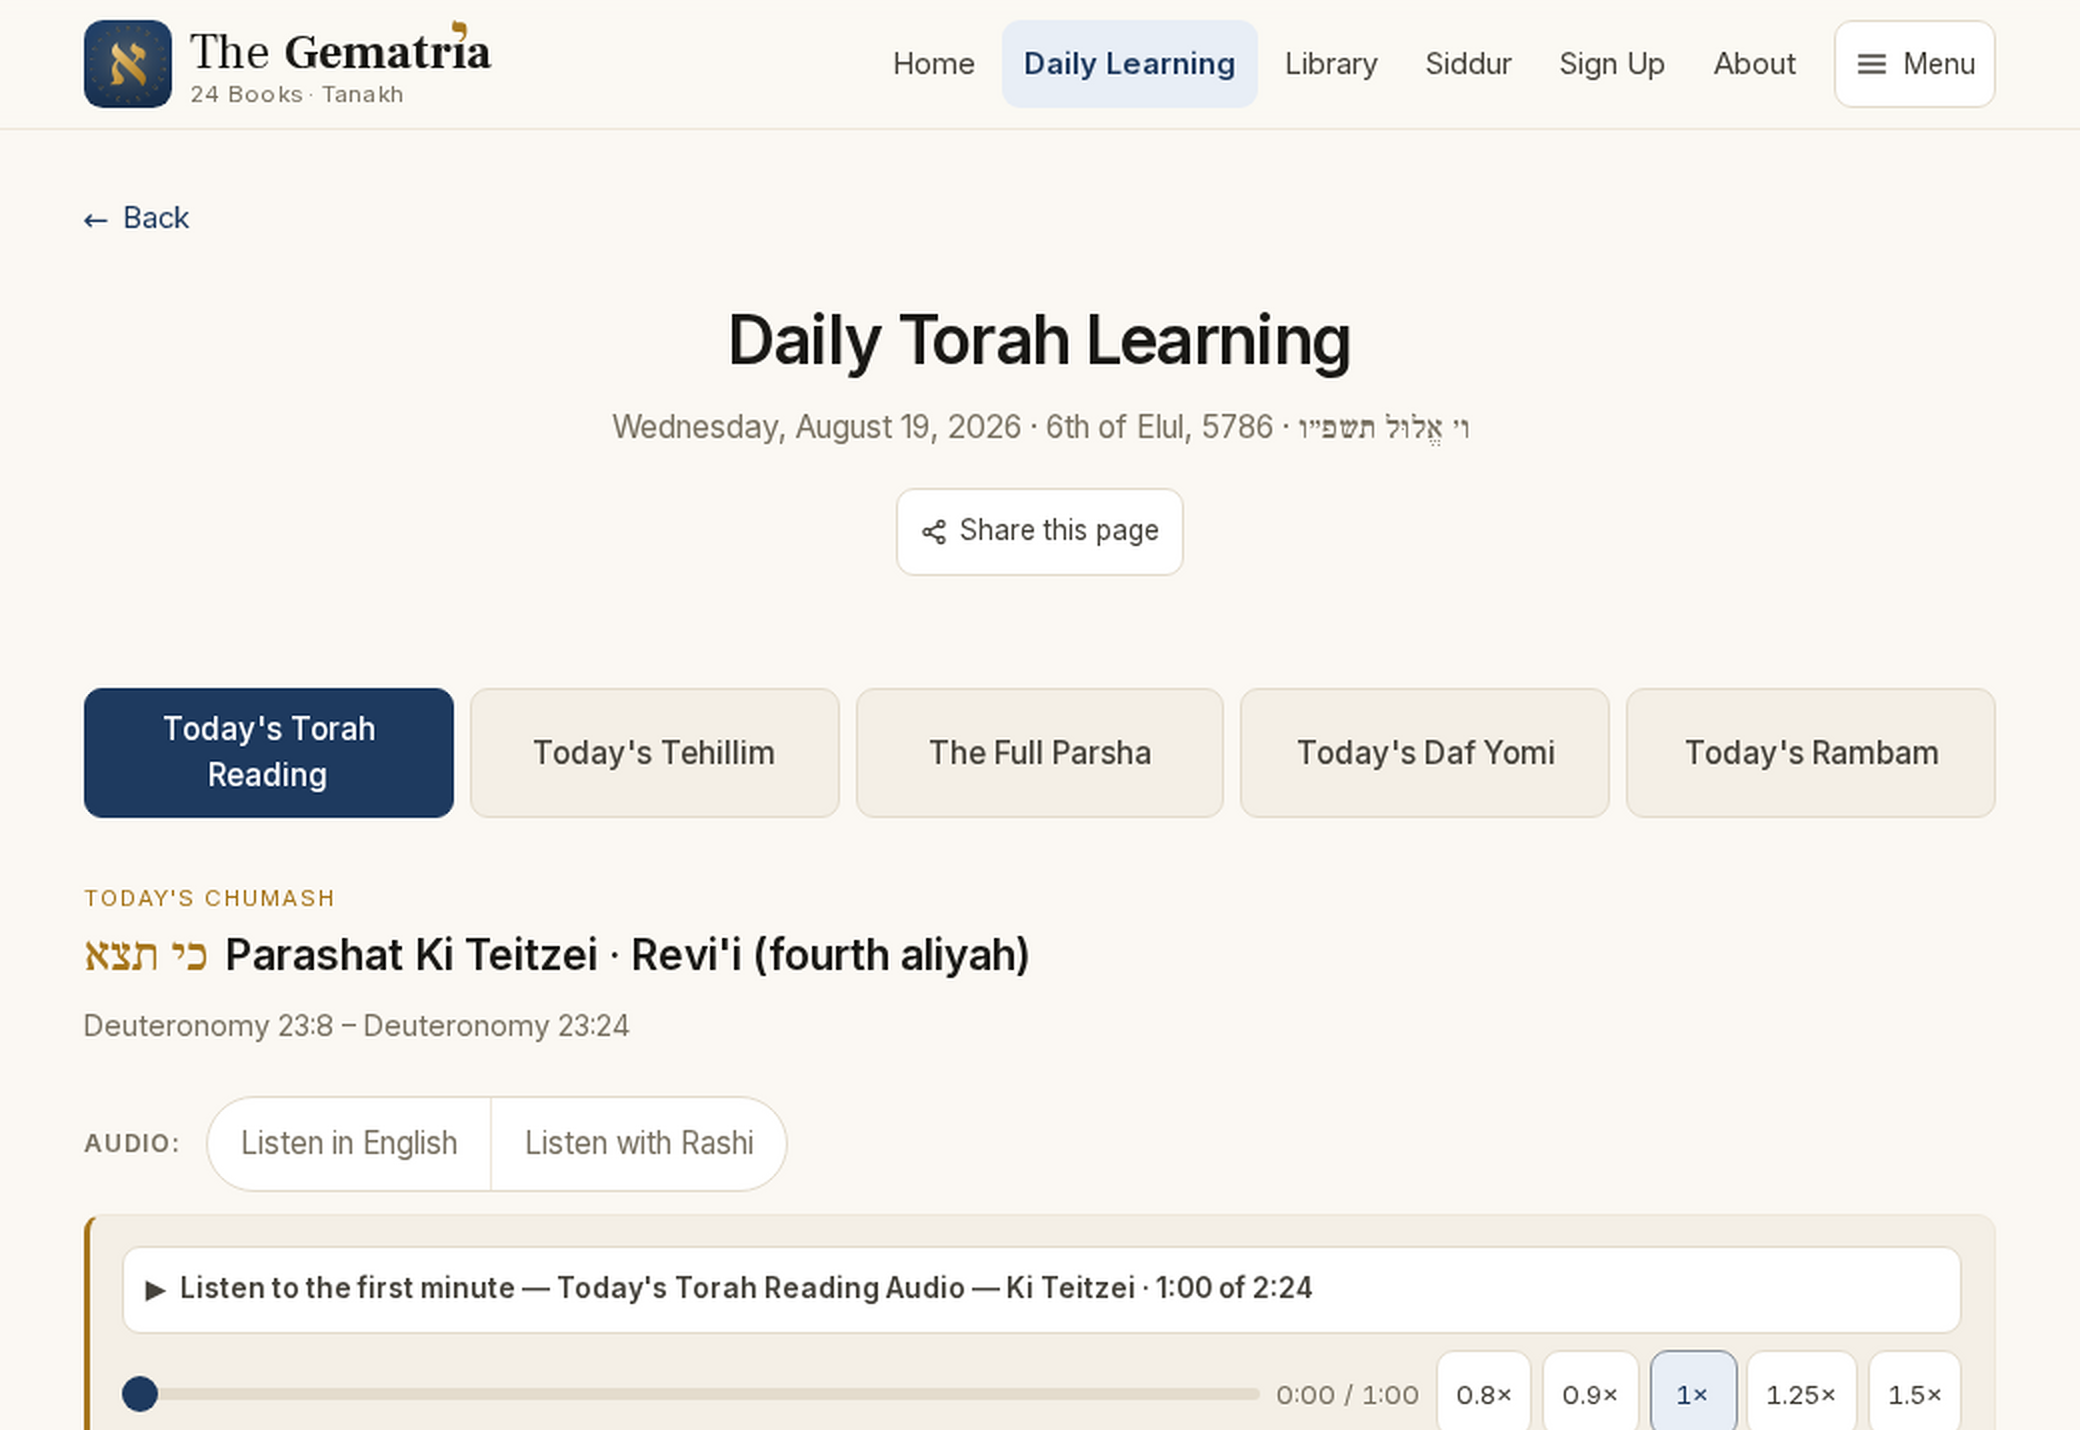This screenshot has height=1430, width=2080.
Task: Click the audio progress slider handle
Action: point(140,1394)
